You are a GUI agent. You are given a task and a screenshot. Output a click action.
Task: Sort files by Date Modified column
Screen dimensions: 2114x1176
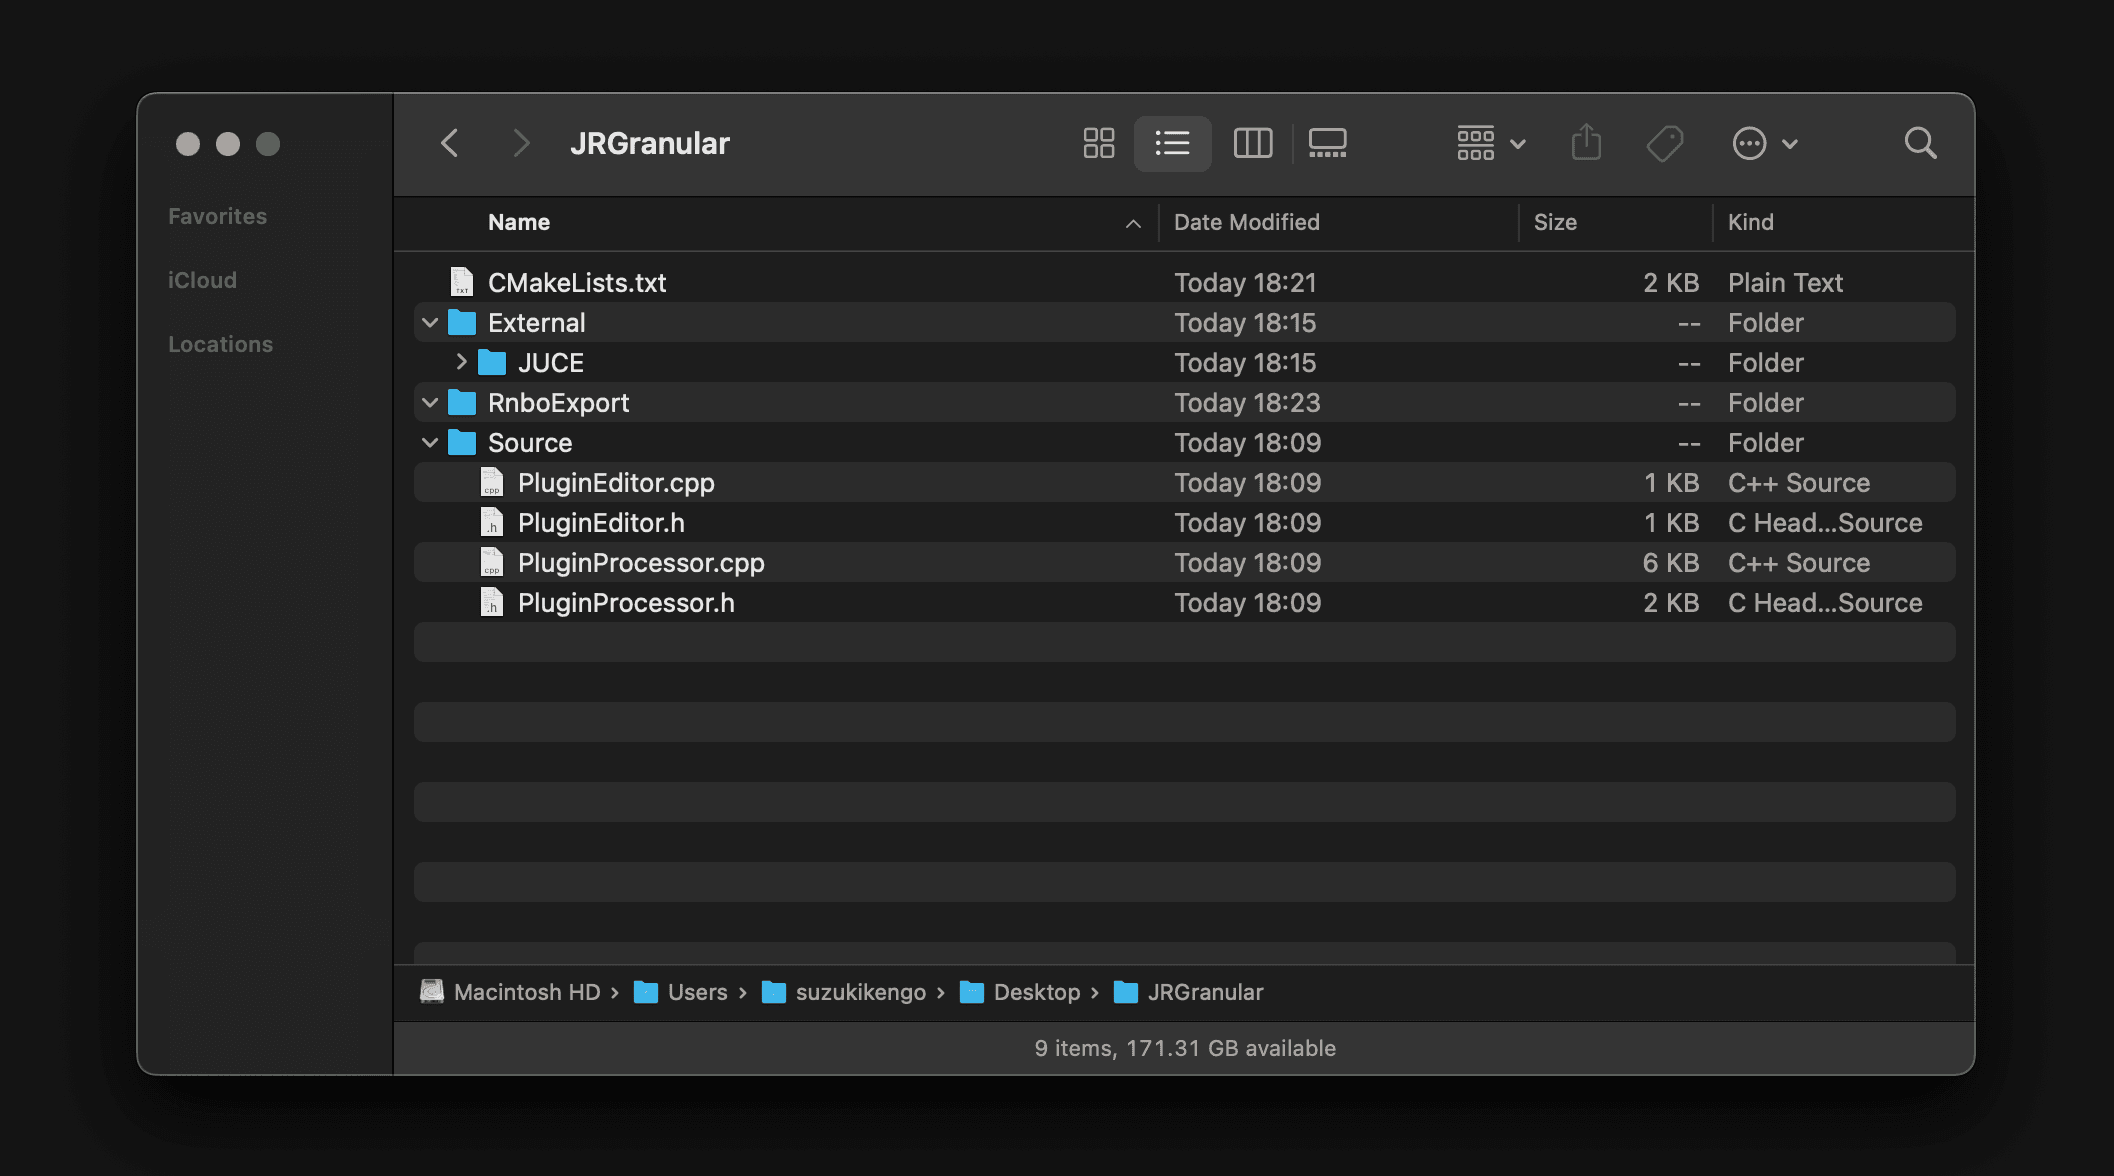(x=1246, y=222)
